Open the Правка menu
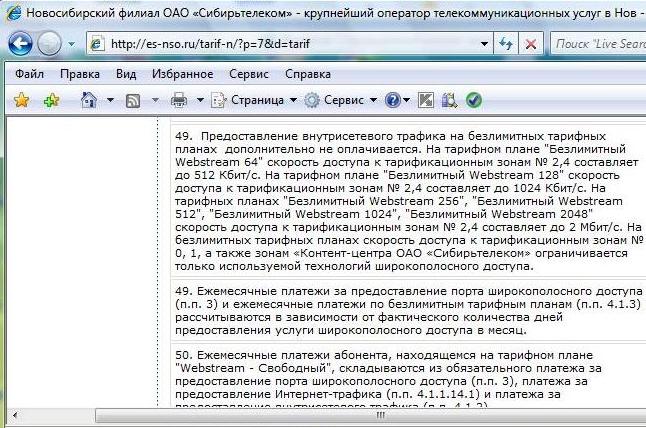 [80, 74]
